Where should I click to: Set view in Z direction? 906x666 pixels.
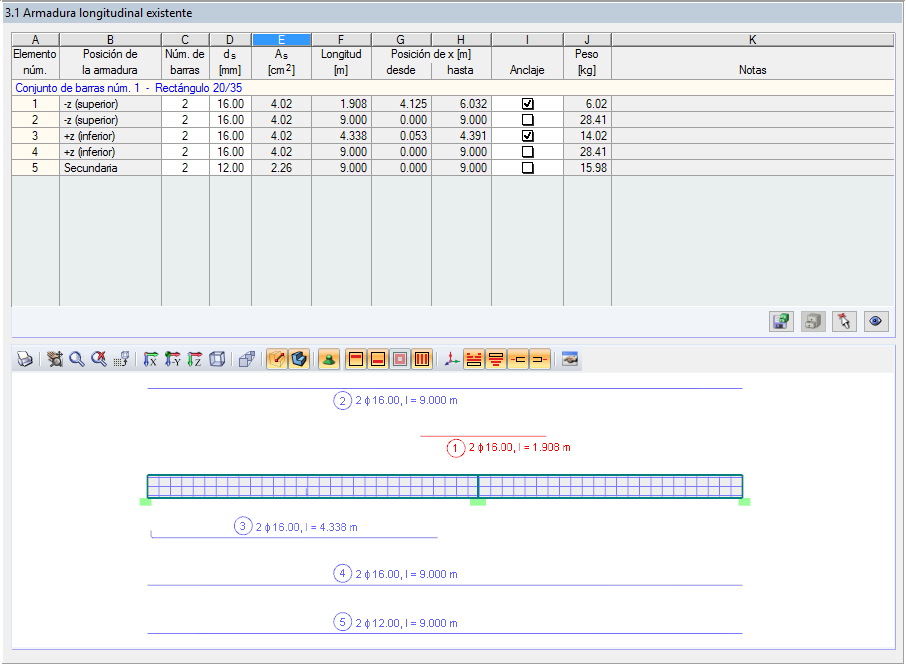click(x=195, y=359)
